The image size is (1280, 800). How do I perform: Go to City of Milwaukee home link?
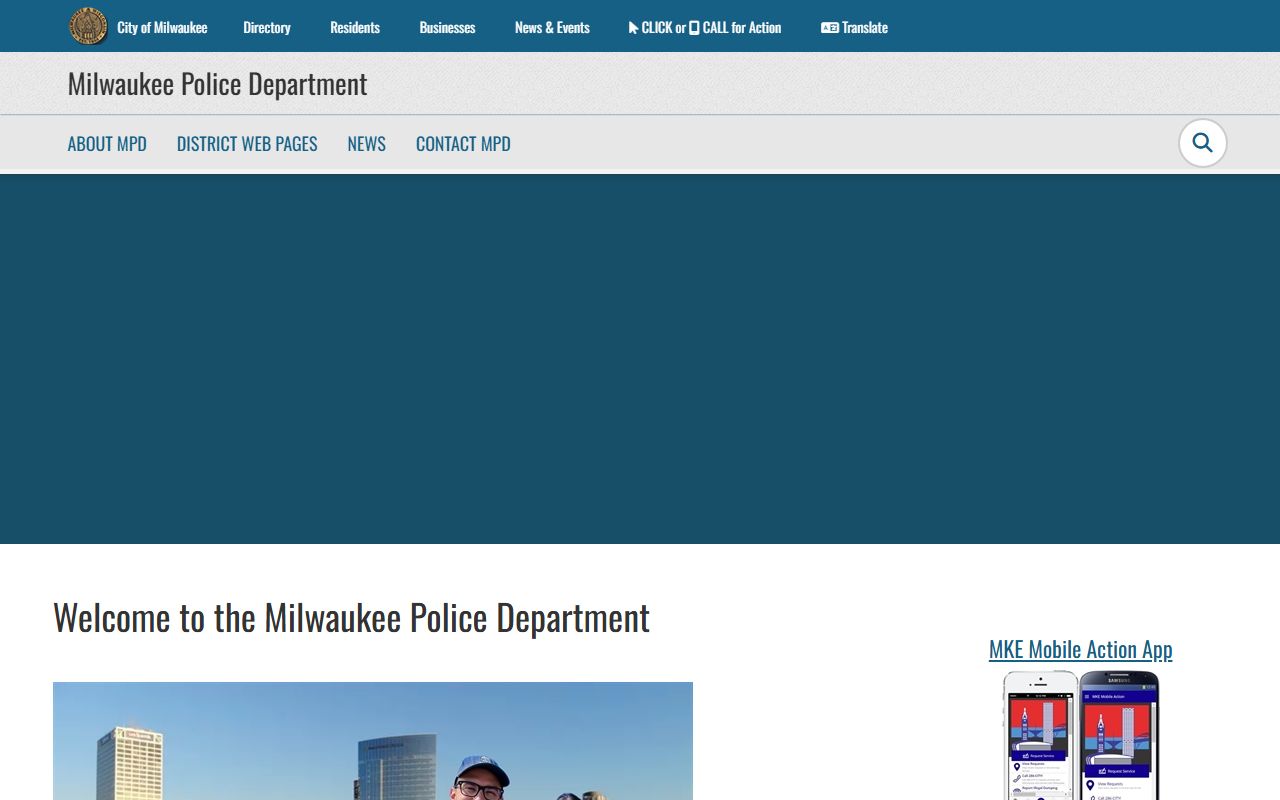pos(162,27)
